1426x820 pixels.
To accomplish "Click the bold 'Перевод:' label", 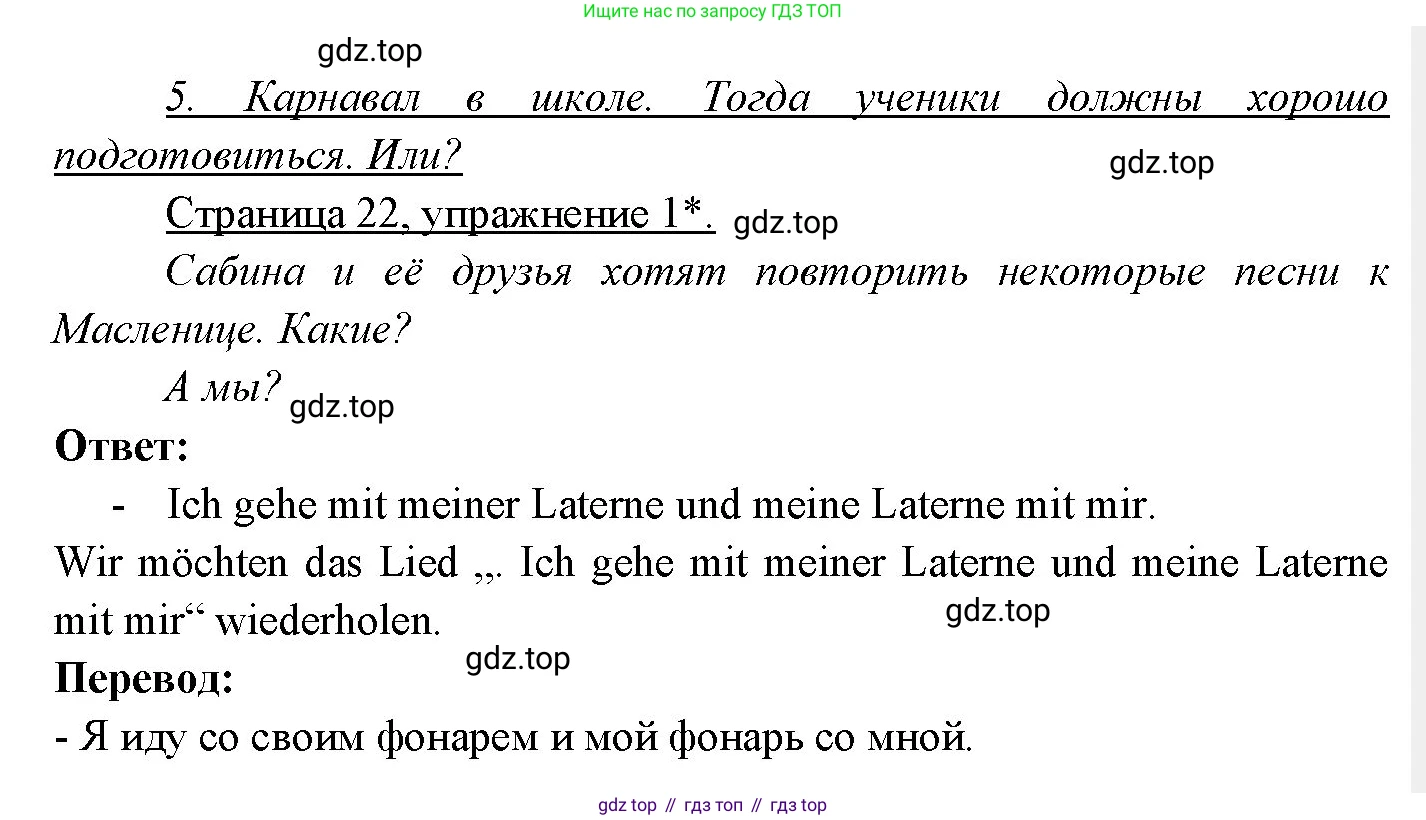I will click(x=144, y=679).
